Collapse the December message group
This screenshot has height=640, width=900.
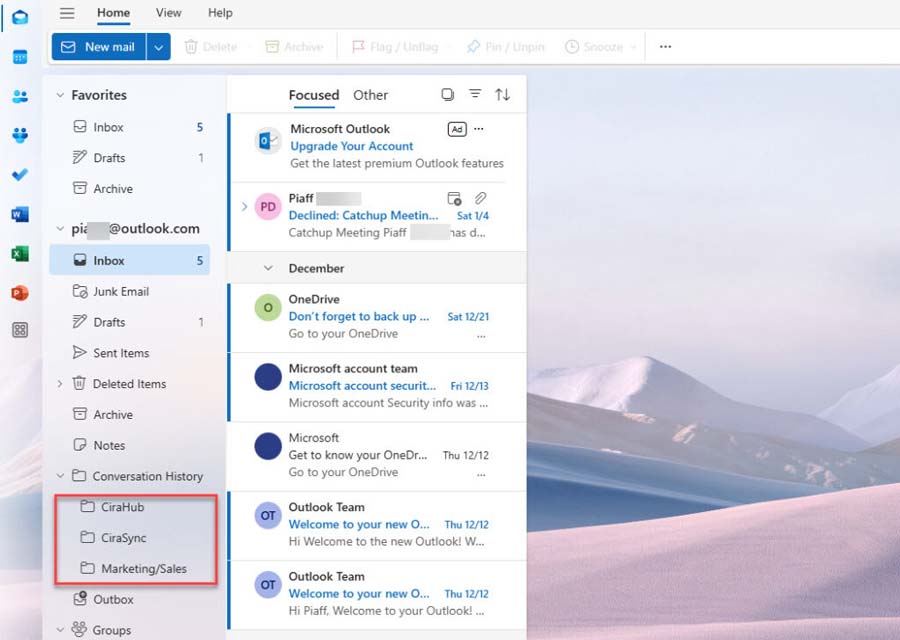point(267,268)
